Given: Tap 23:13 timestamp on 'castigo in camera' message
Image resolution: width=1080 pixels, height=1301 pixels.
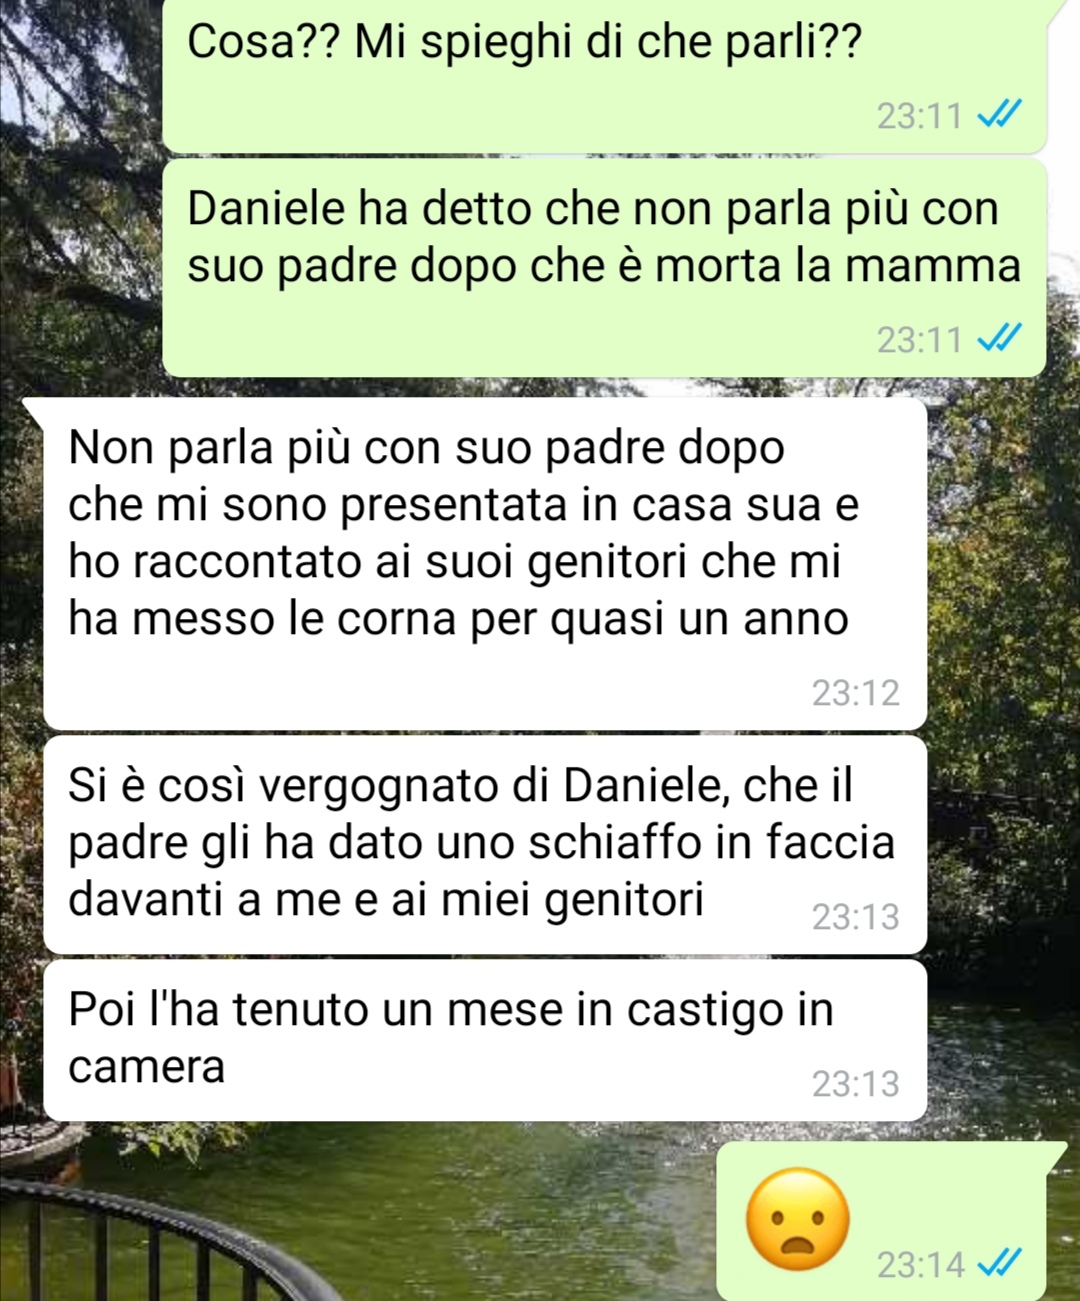Looking at the screenshot, I should pyautogui.click(x=855, y=1083).
